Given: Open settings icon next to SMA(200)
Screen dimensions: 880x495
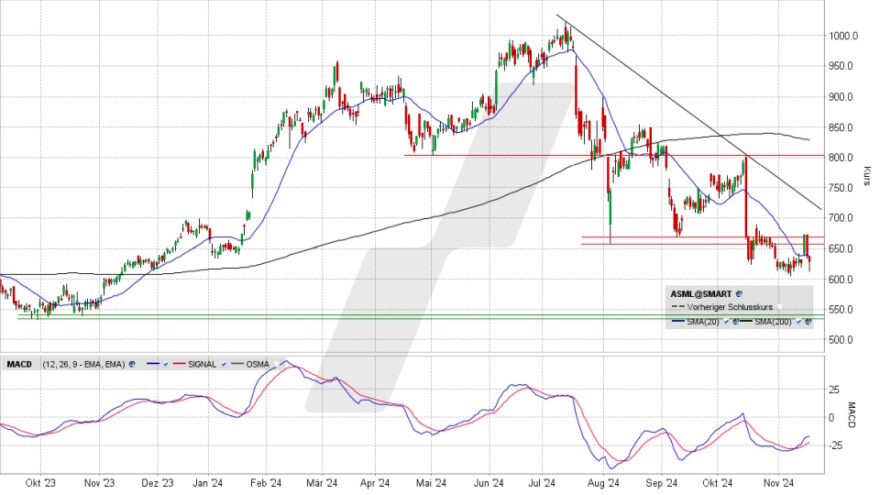Looking at the screenshot, I should click(807, 322).
